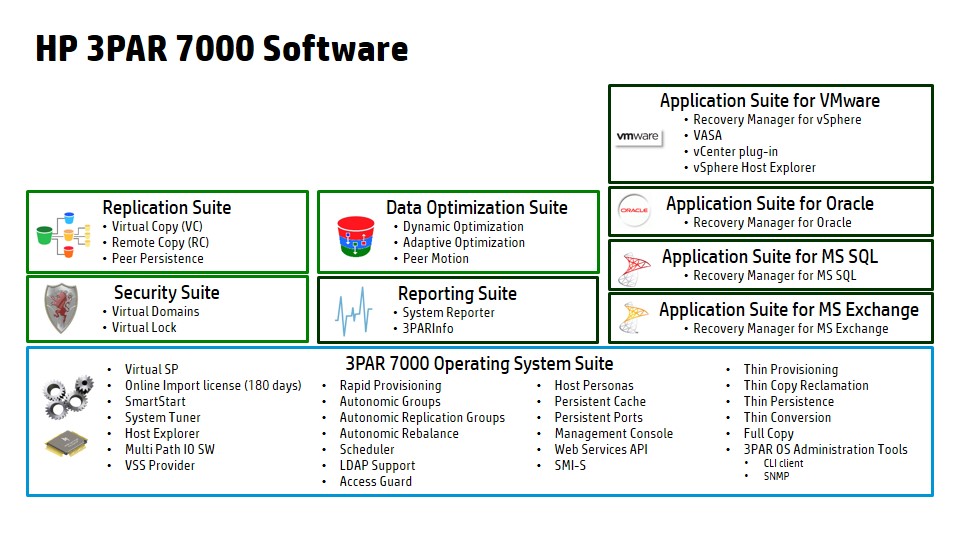This screenshot has width=960, height=540.
Task: Click the Host Personas bullet
Action: click(594, 385)
